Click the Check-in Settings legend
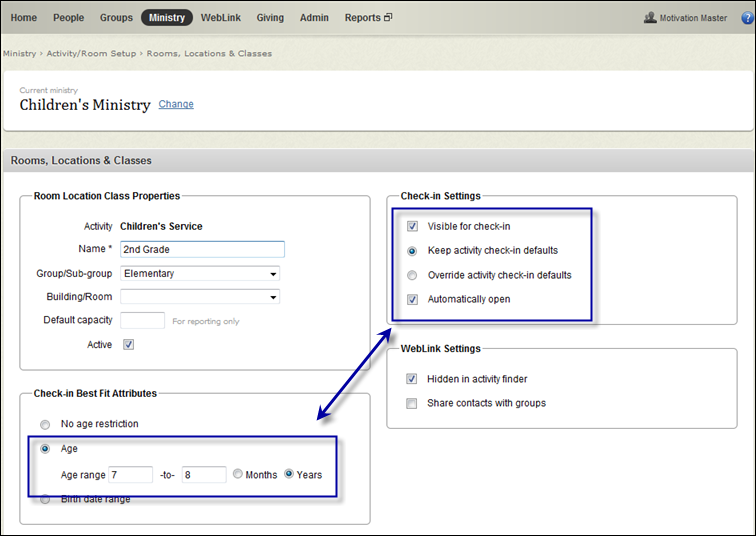Screen dimensions: 756x536 pos(441,196)
